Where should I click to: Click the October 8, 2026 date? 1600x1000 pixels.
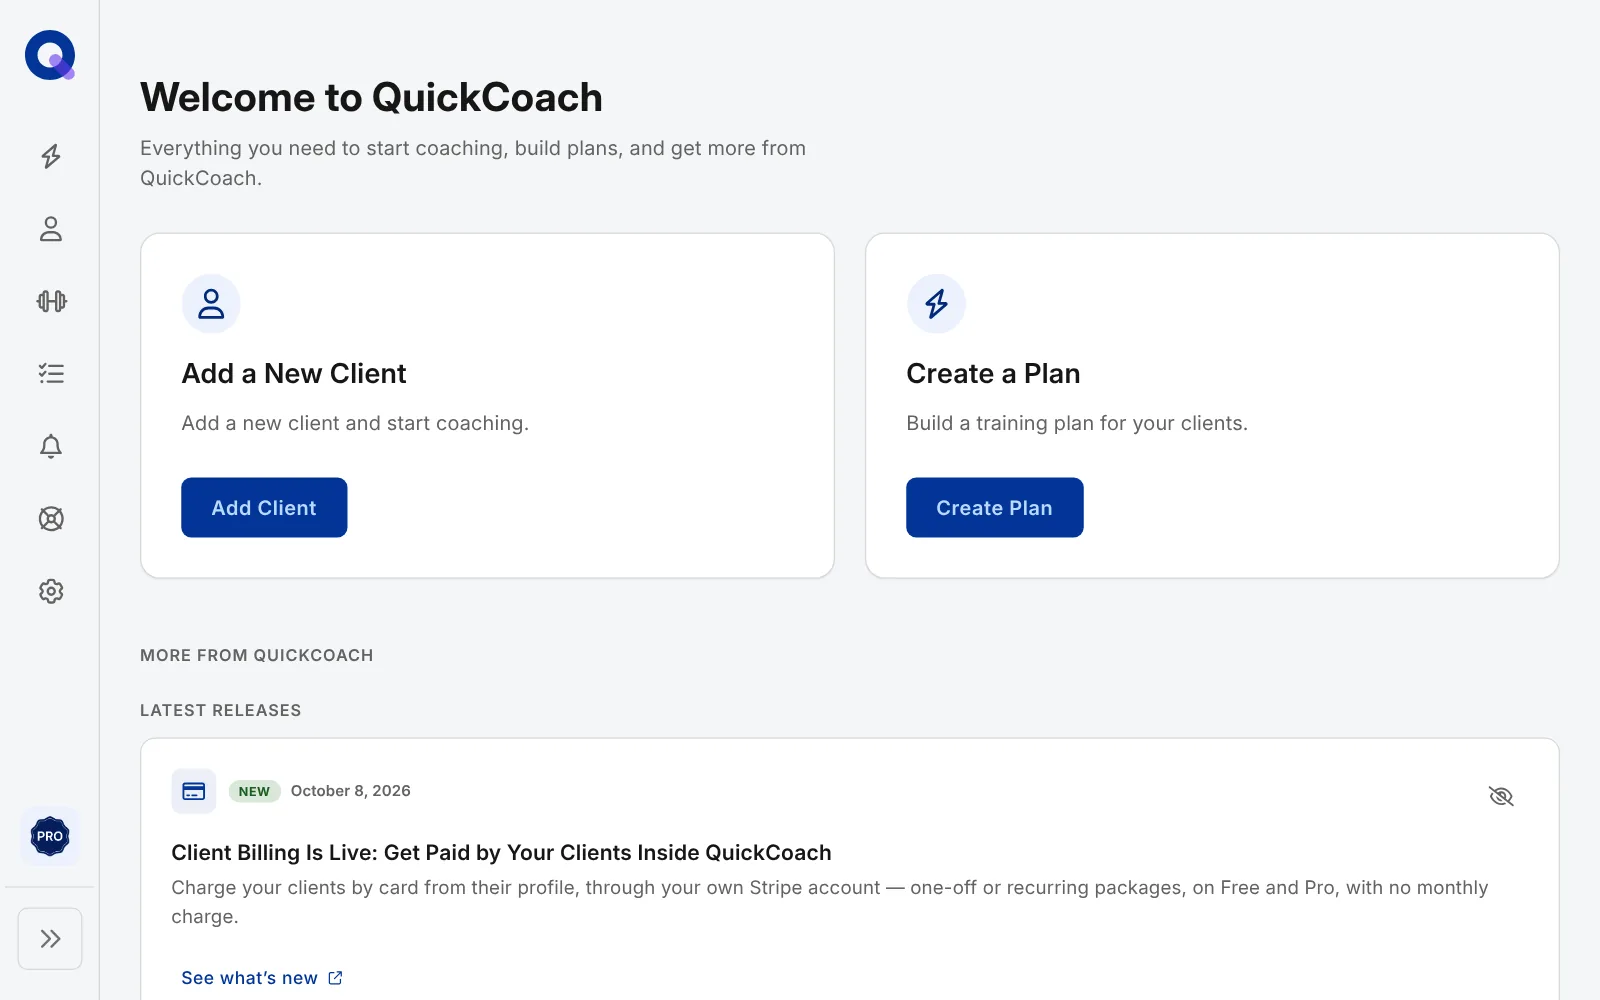point(351,791)
